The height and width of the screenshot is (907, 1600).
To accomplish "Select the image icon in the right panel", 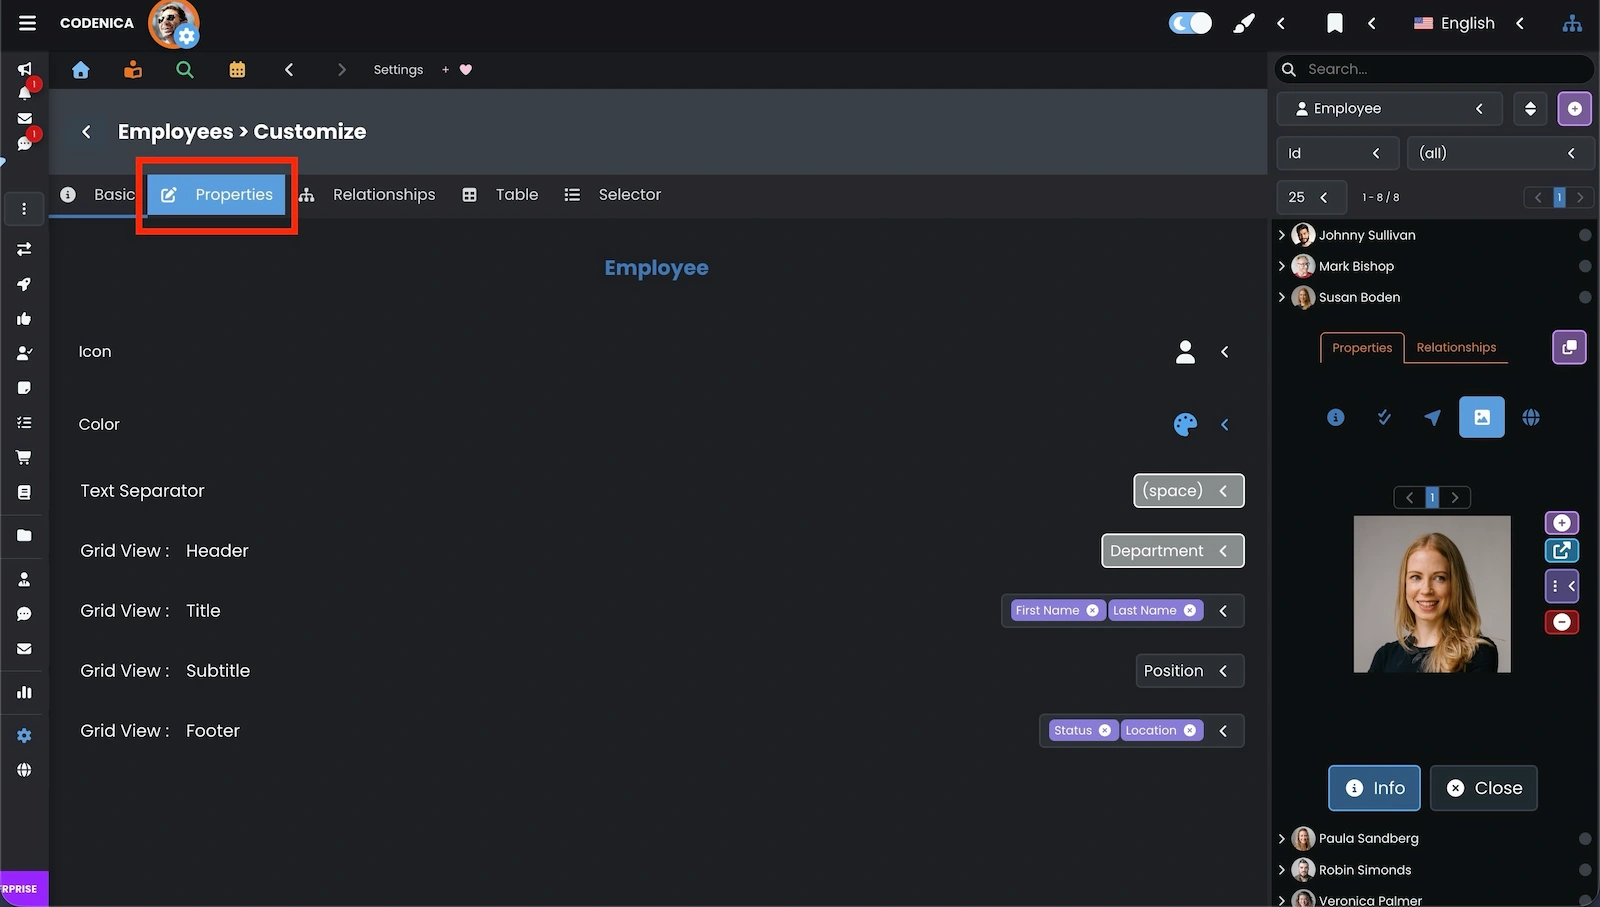I will tap(1482, 417).
